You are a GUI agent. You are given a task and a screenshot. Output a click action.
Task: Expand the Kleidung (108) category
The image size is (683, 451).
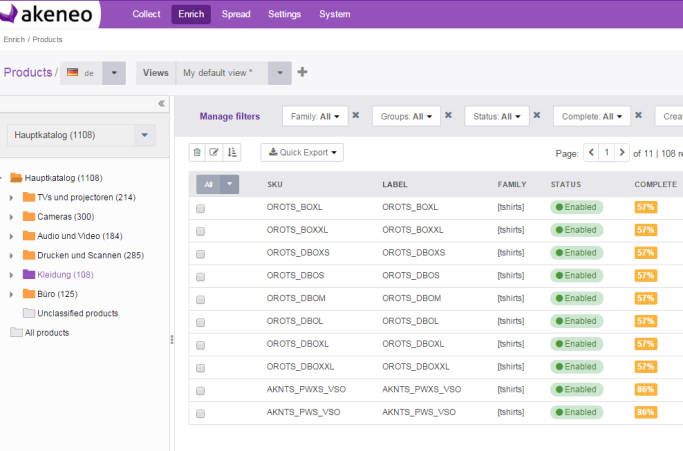click(12, 275)
